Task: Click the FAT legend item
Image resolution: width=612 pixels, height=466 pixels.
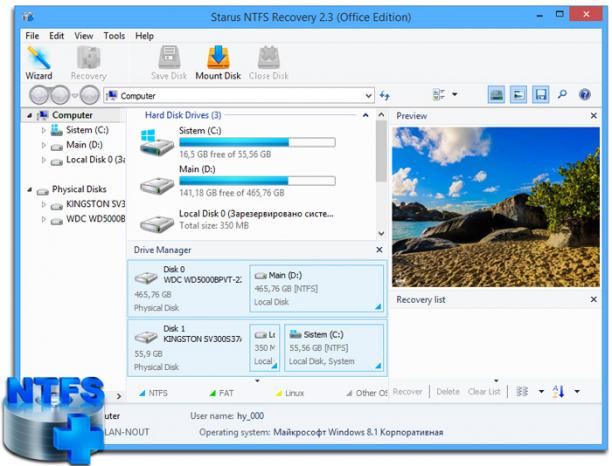Action: pos(222,393)
